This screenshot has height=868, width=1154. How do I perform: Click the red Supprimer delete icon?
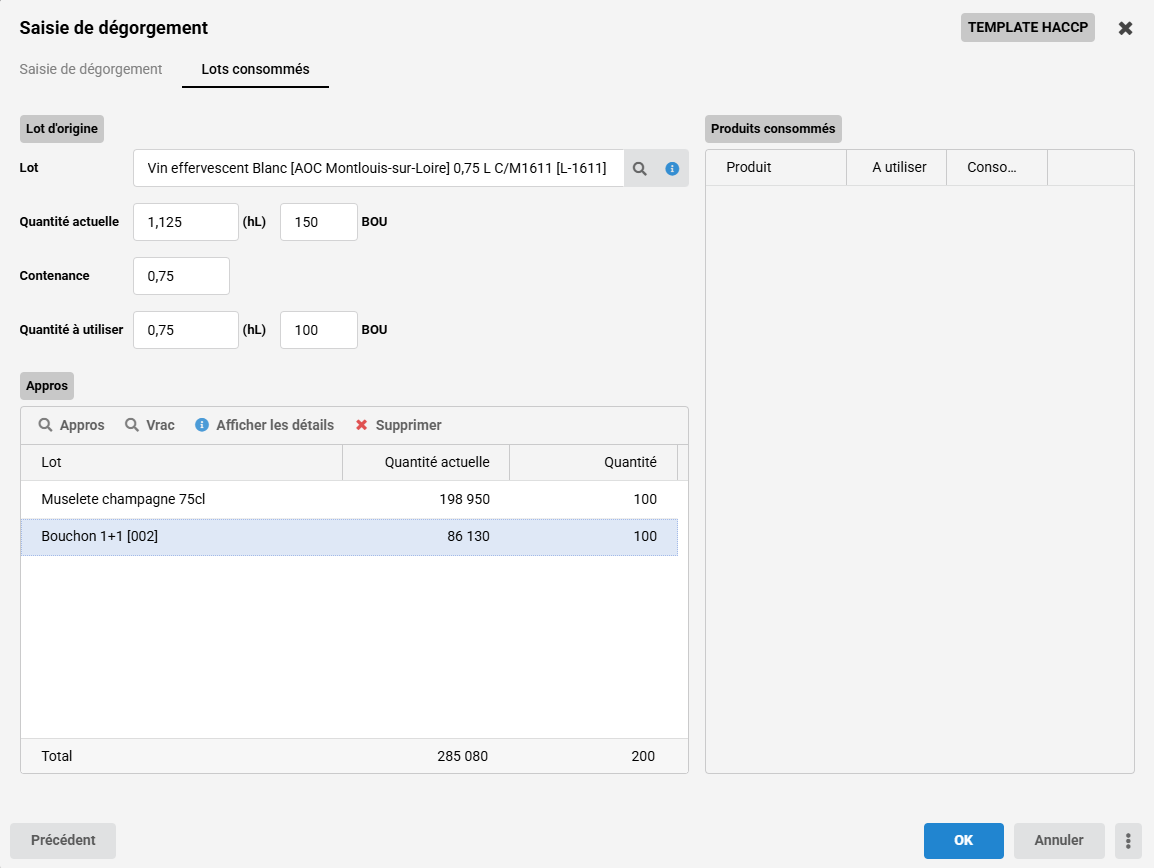pos(362,425)
